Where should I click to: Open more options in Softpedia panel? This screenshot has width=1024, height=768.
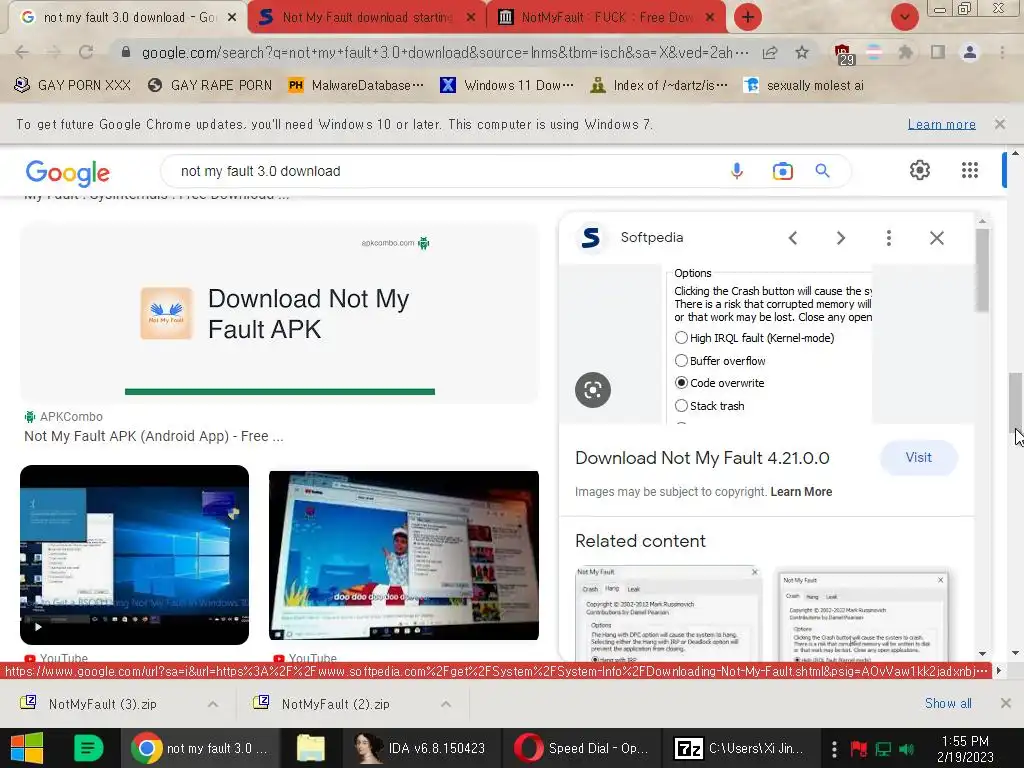click(888, 238)
